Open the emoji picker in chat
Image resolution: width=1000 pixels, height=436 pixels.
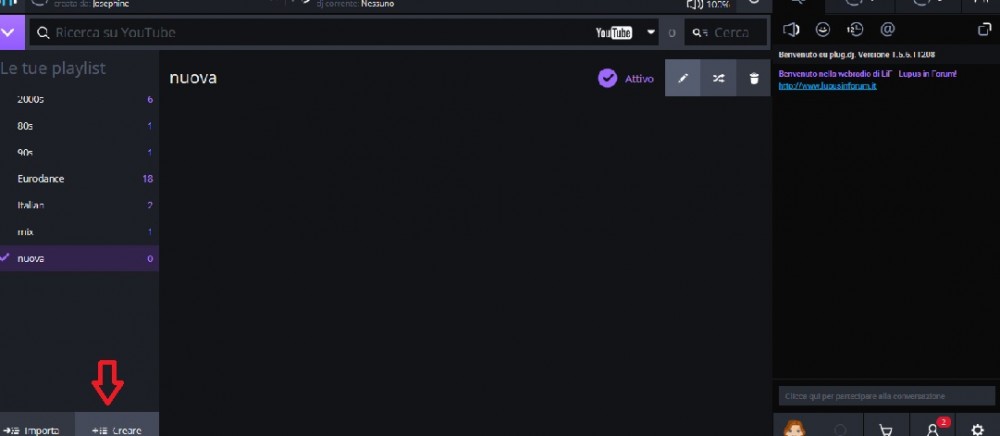(823, 29)
